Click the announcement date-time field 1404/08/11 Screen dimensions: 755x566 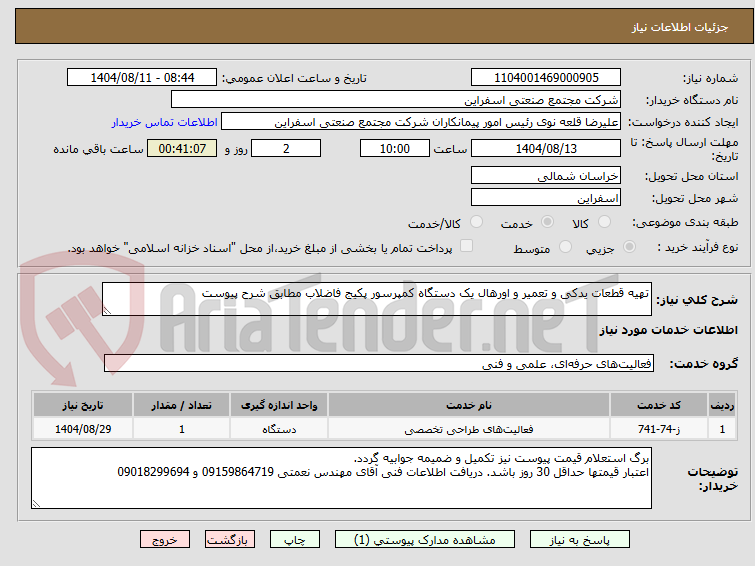pyautogui.click(x=142, y=78)
